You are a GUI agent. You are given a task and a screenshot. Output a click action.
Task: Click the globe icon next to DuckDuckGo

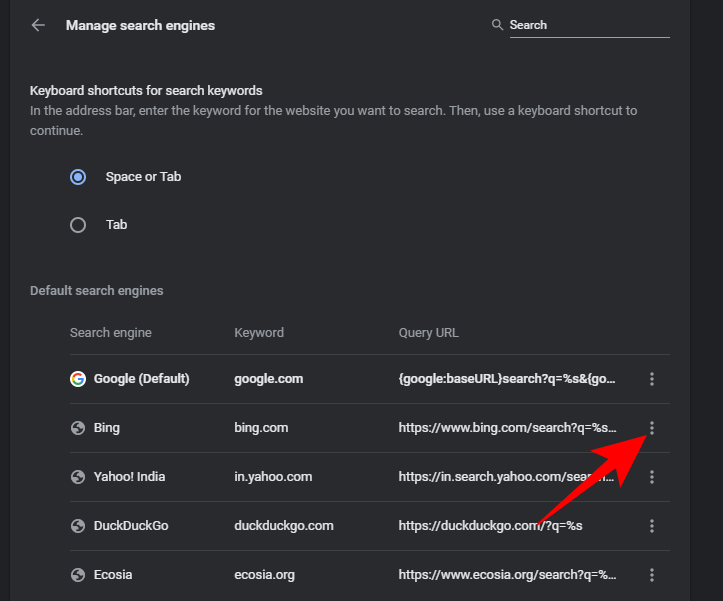pyautogui.click(x=78, y=526)
